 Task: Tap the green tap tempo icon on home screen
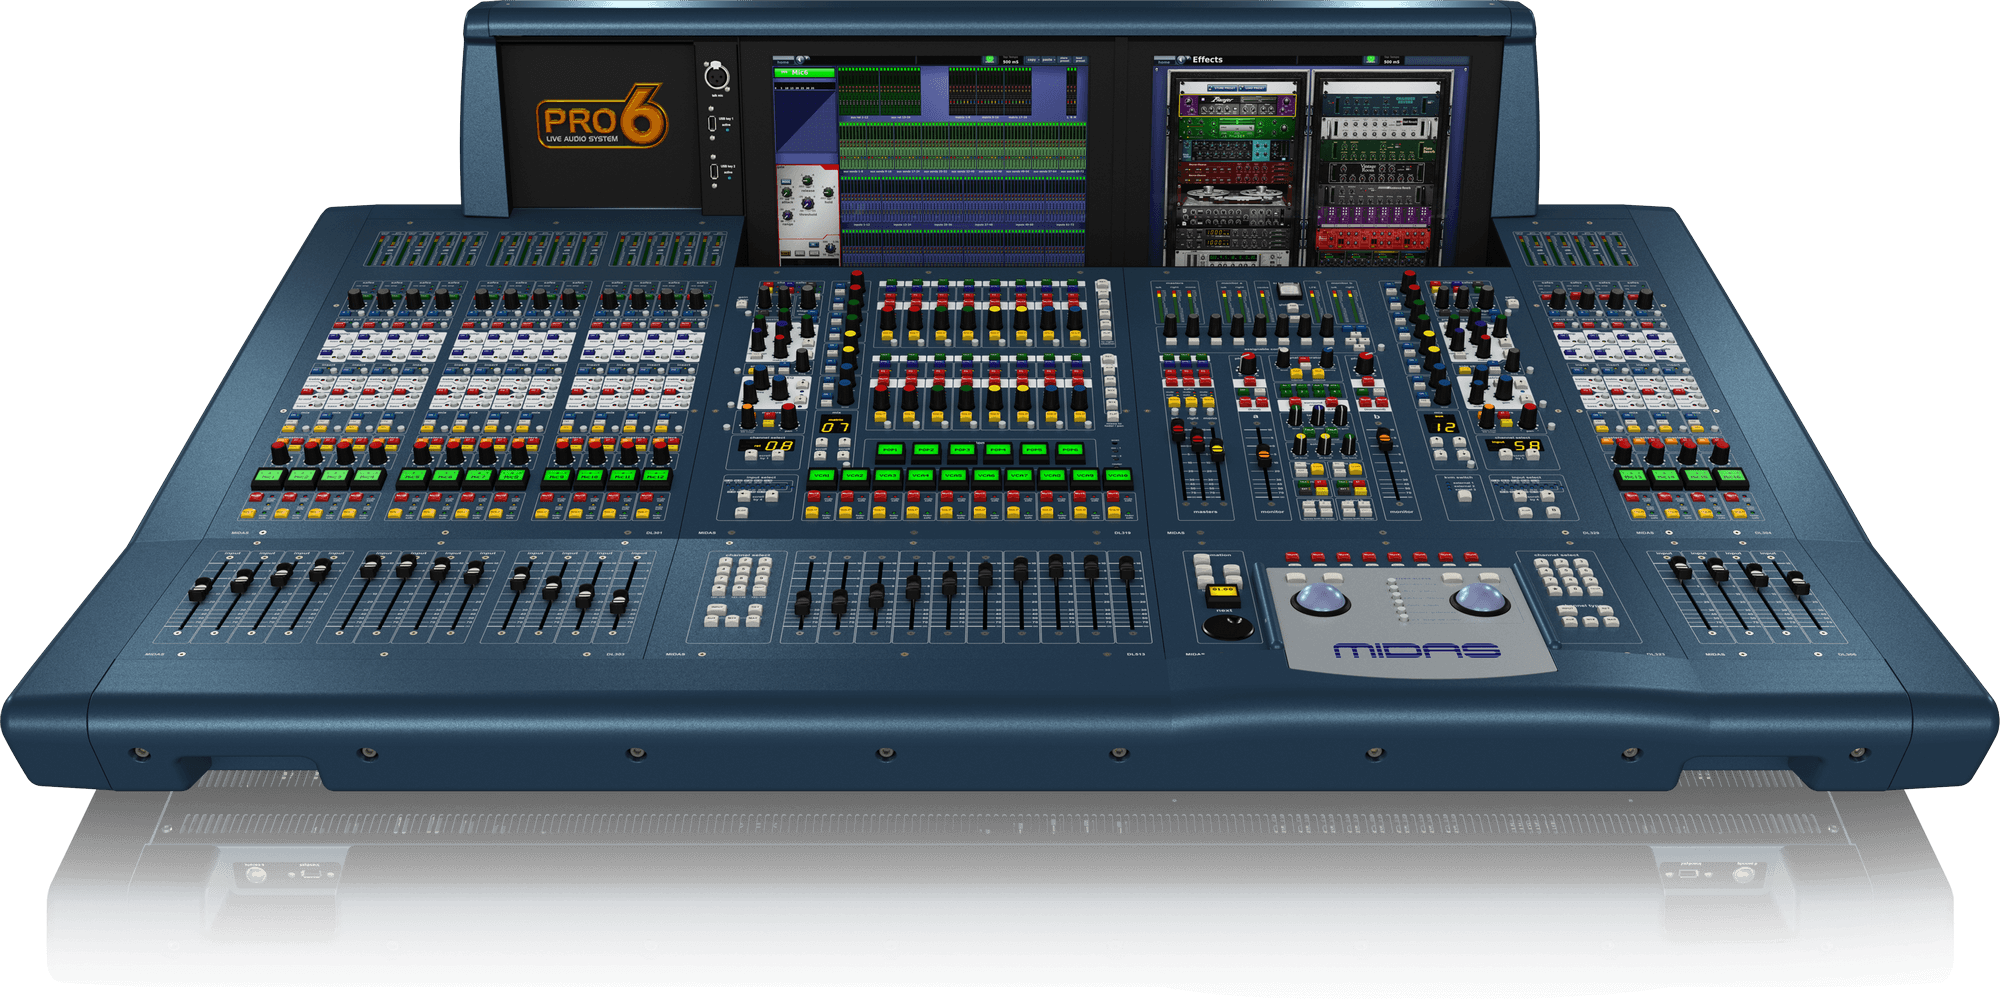990,60
